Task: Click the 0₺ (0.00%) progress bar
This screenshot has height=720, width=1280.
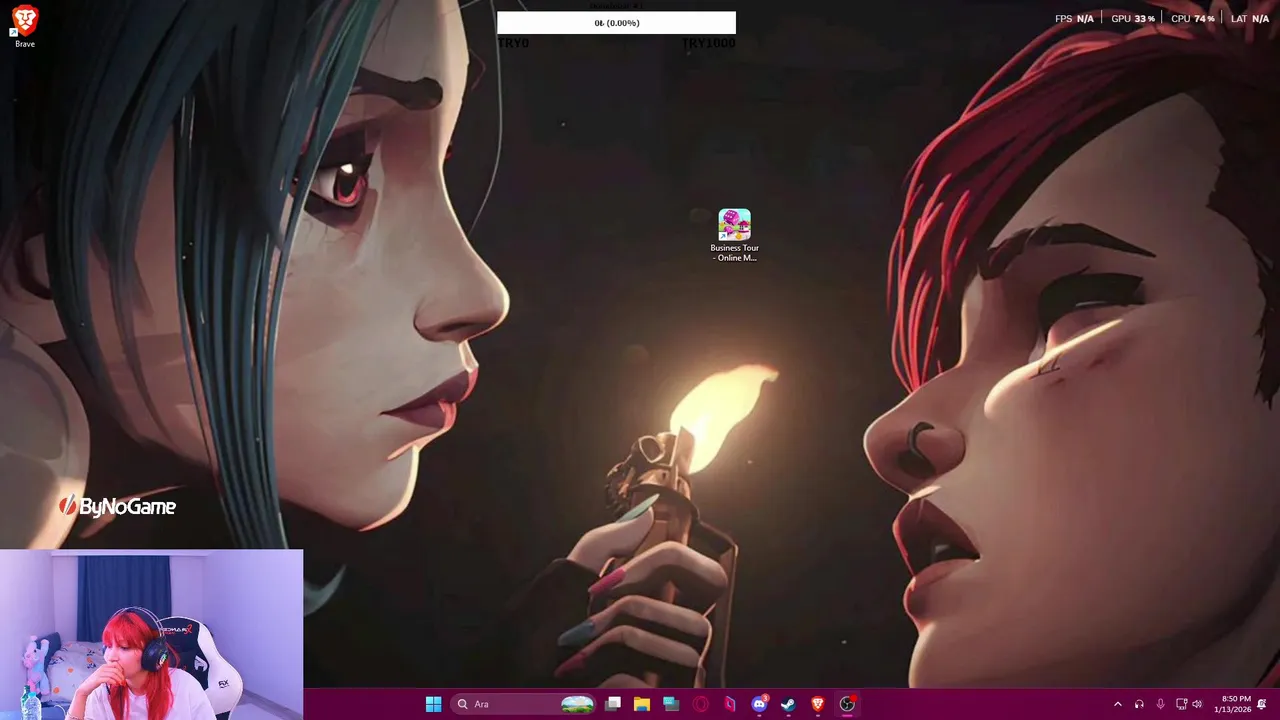Action: (x=616, y=23)
